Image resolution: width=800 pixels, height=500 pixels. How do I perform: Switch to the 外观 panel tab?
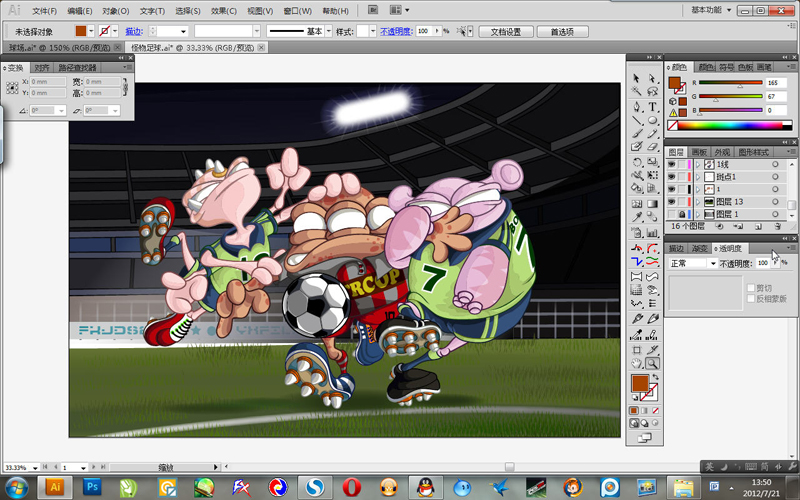tap(721, 152)
